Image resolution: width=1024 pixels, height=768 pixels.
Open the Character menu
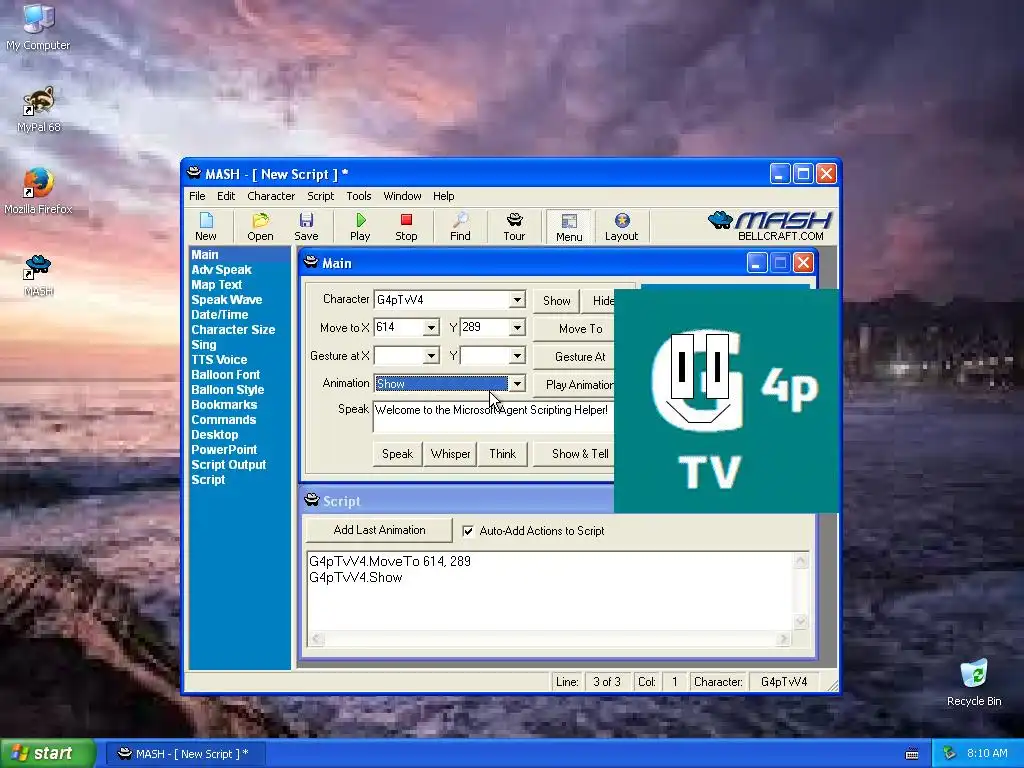[x=271, y=196]
